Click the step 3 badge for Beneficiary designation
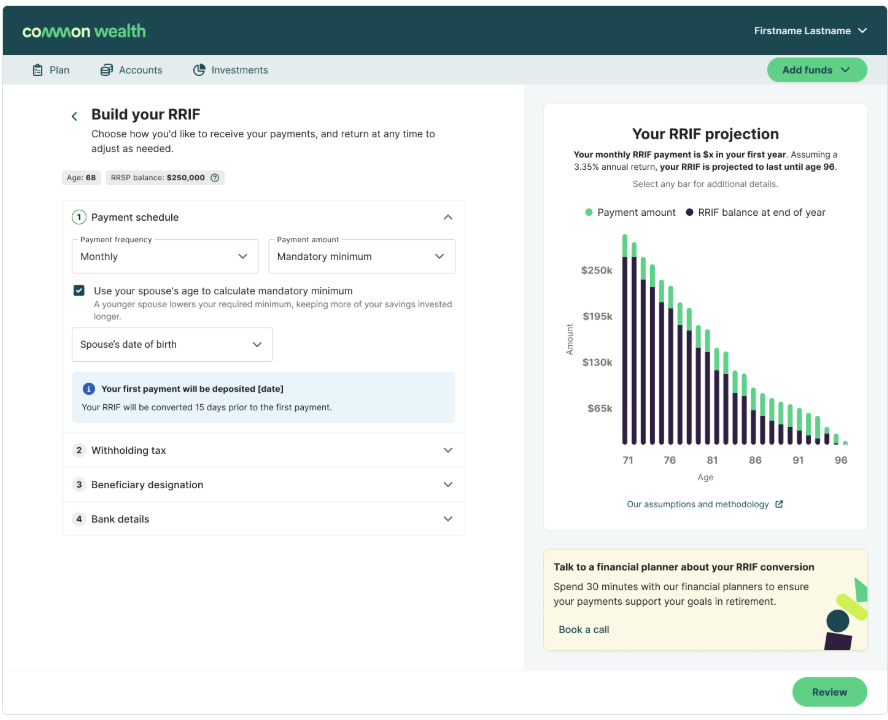 click(x=79, y=484)
